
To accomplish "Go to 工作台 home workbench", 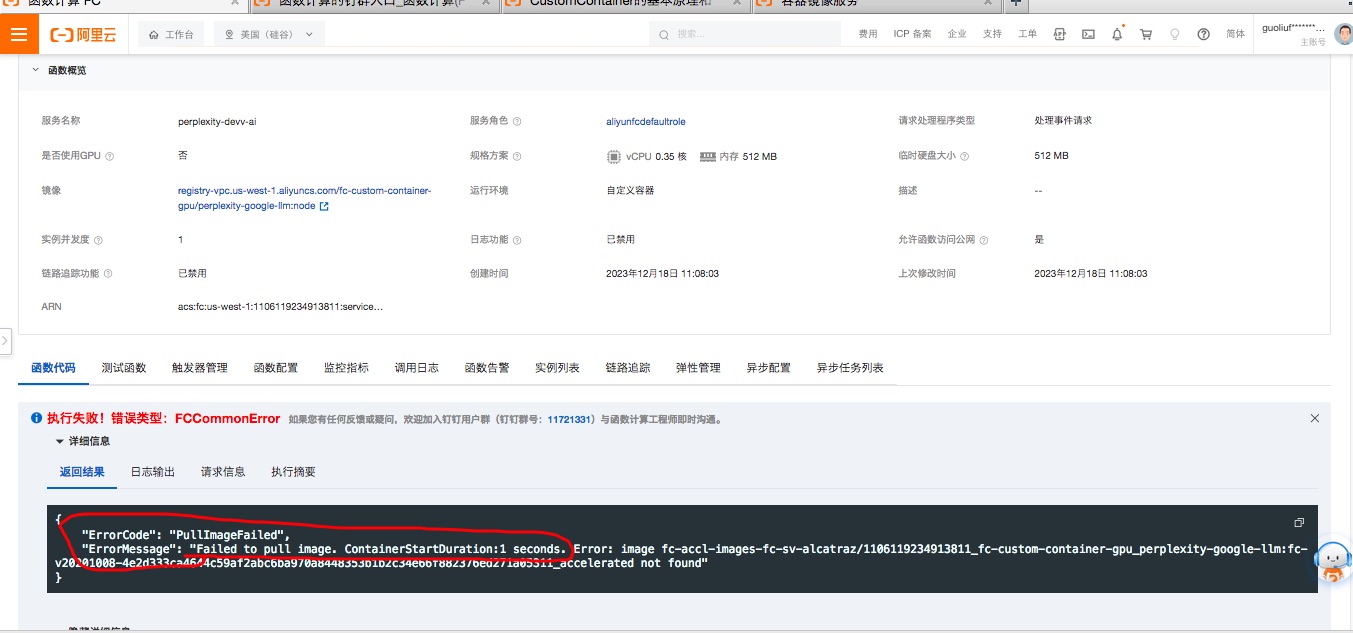I will [x=171, y=35].
